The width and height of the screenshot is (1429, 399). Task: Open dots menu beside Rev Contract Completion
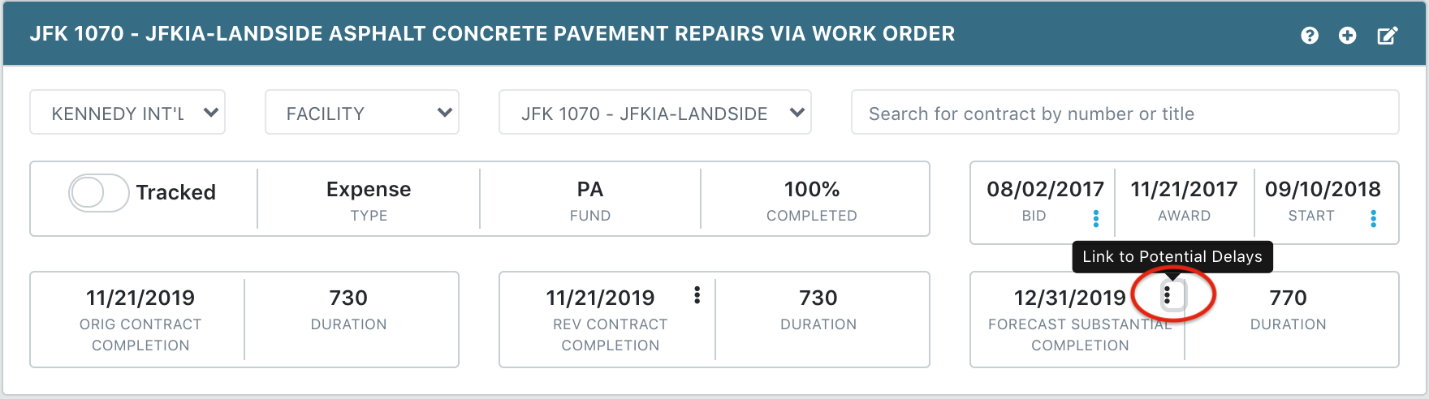click(x=697, y=295)
